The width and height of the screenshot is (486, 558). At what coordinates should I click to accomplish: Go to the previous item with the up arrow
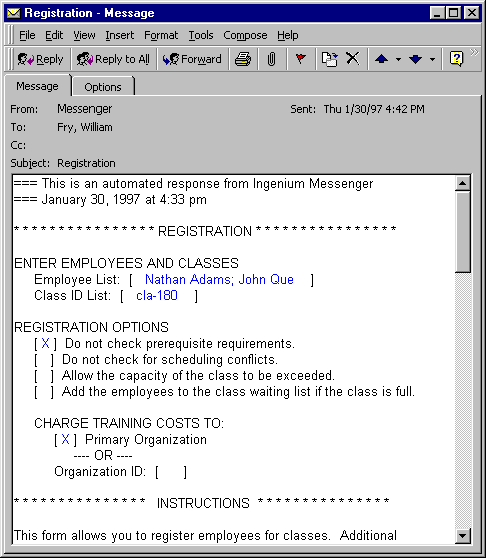click(x=381, y=59)
